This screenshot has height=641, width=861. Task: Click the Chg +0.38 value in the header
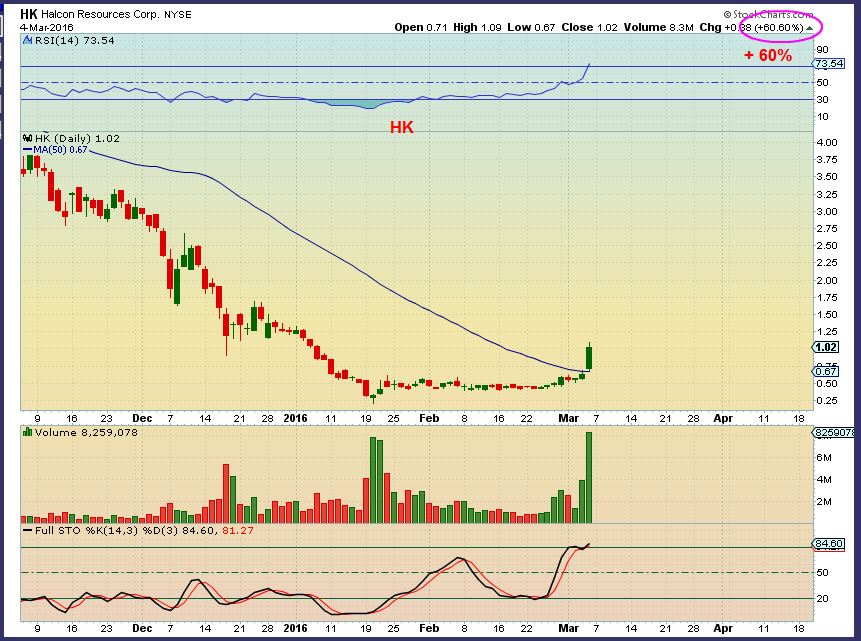725,27
